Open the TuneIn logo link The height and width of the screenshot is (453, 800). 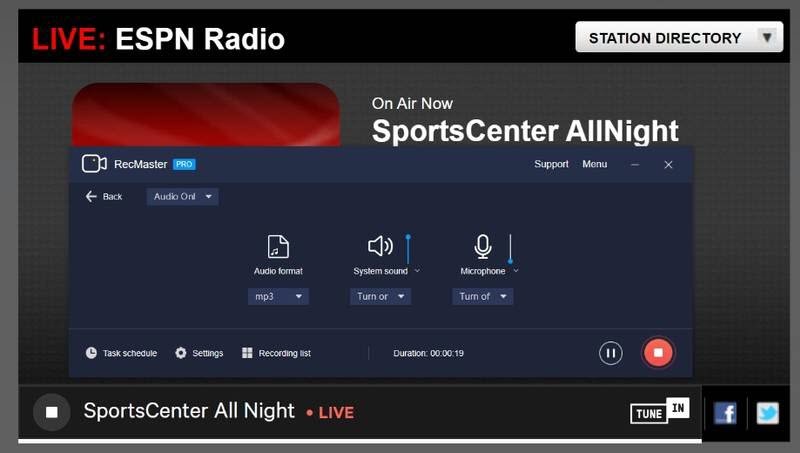660,411
